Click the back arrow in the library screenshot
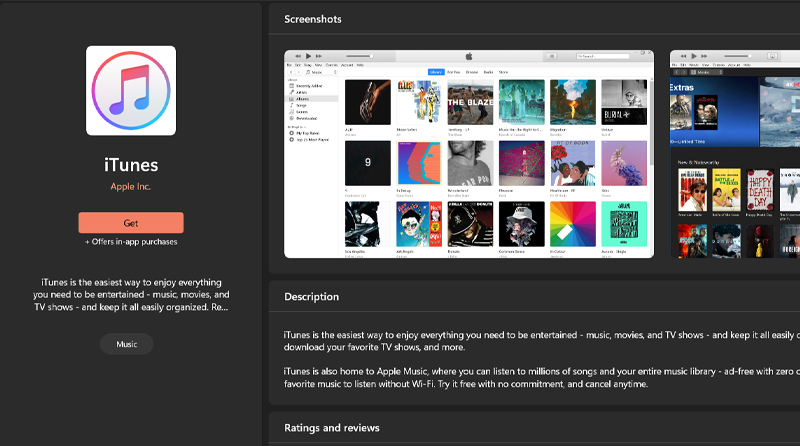The height and width of the screenshot is (446, 800). pyautogui.click(x=292, y=72)
